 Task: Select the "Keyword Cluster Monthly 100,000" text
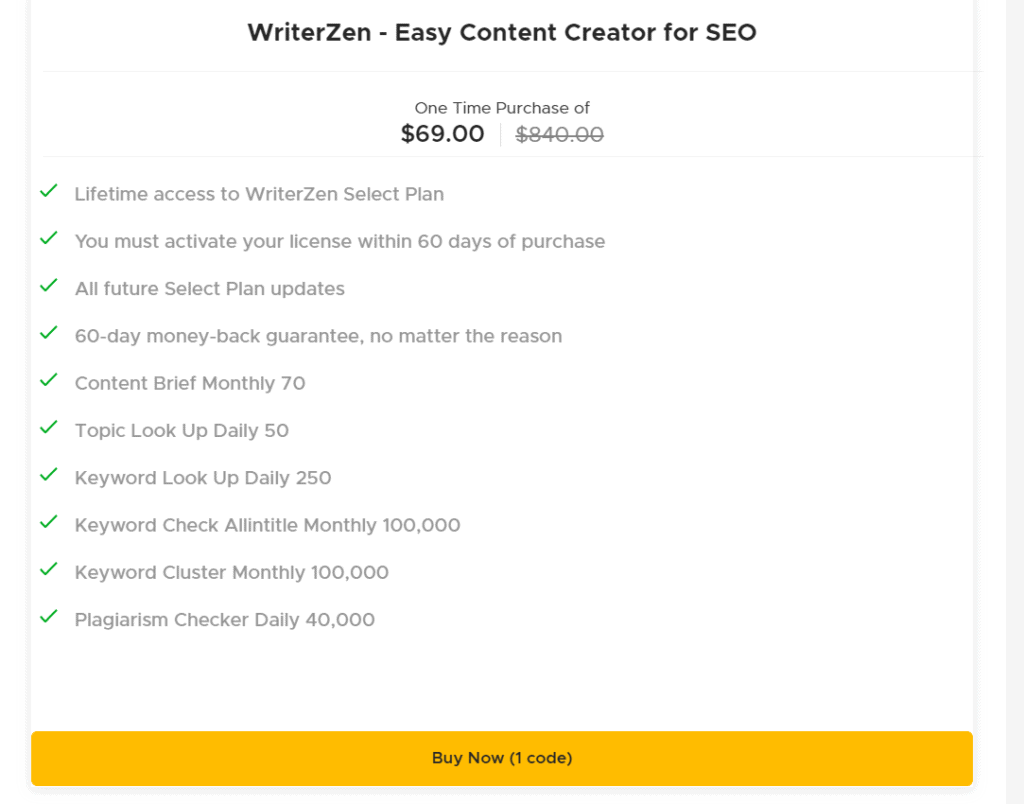(x=231, y=573)
